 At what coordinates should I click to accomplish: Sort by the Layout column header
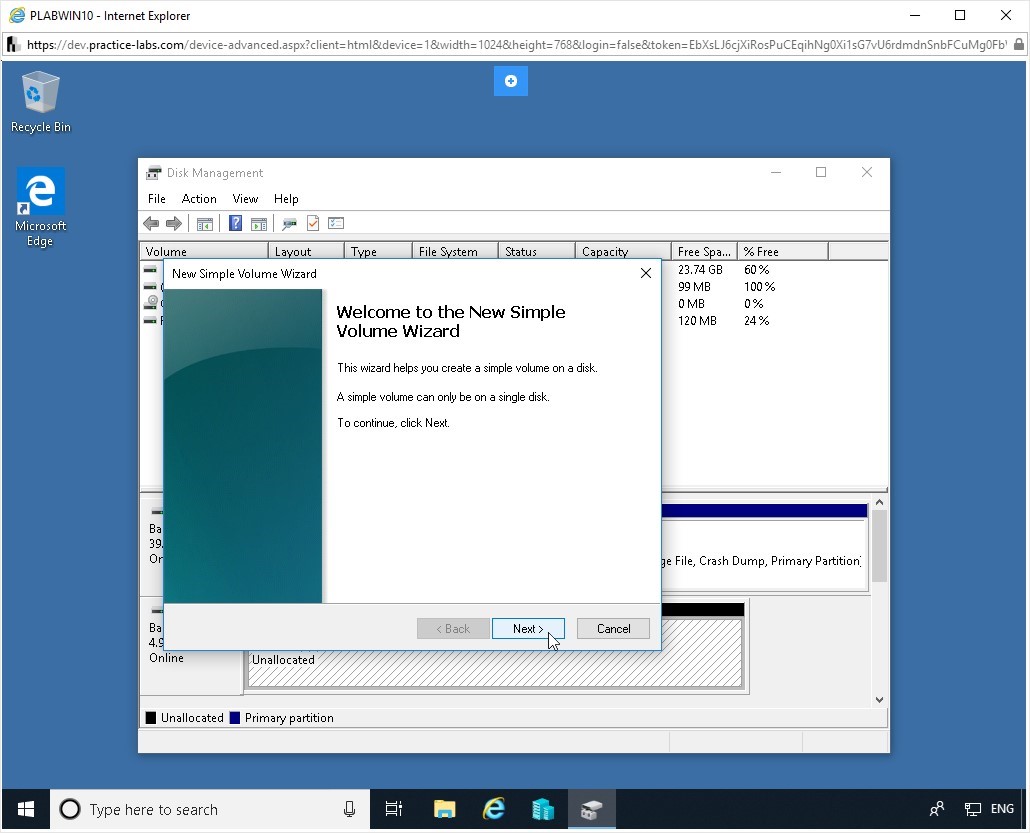(x=306, y=252)
